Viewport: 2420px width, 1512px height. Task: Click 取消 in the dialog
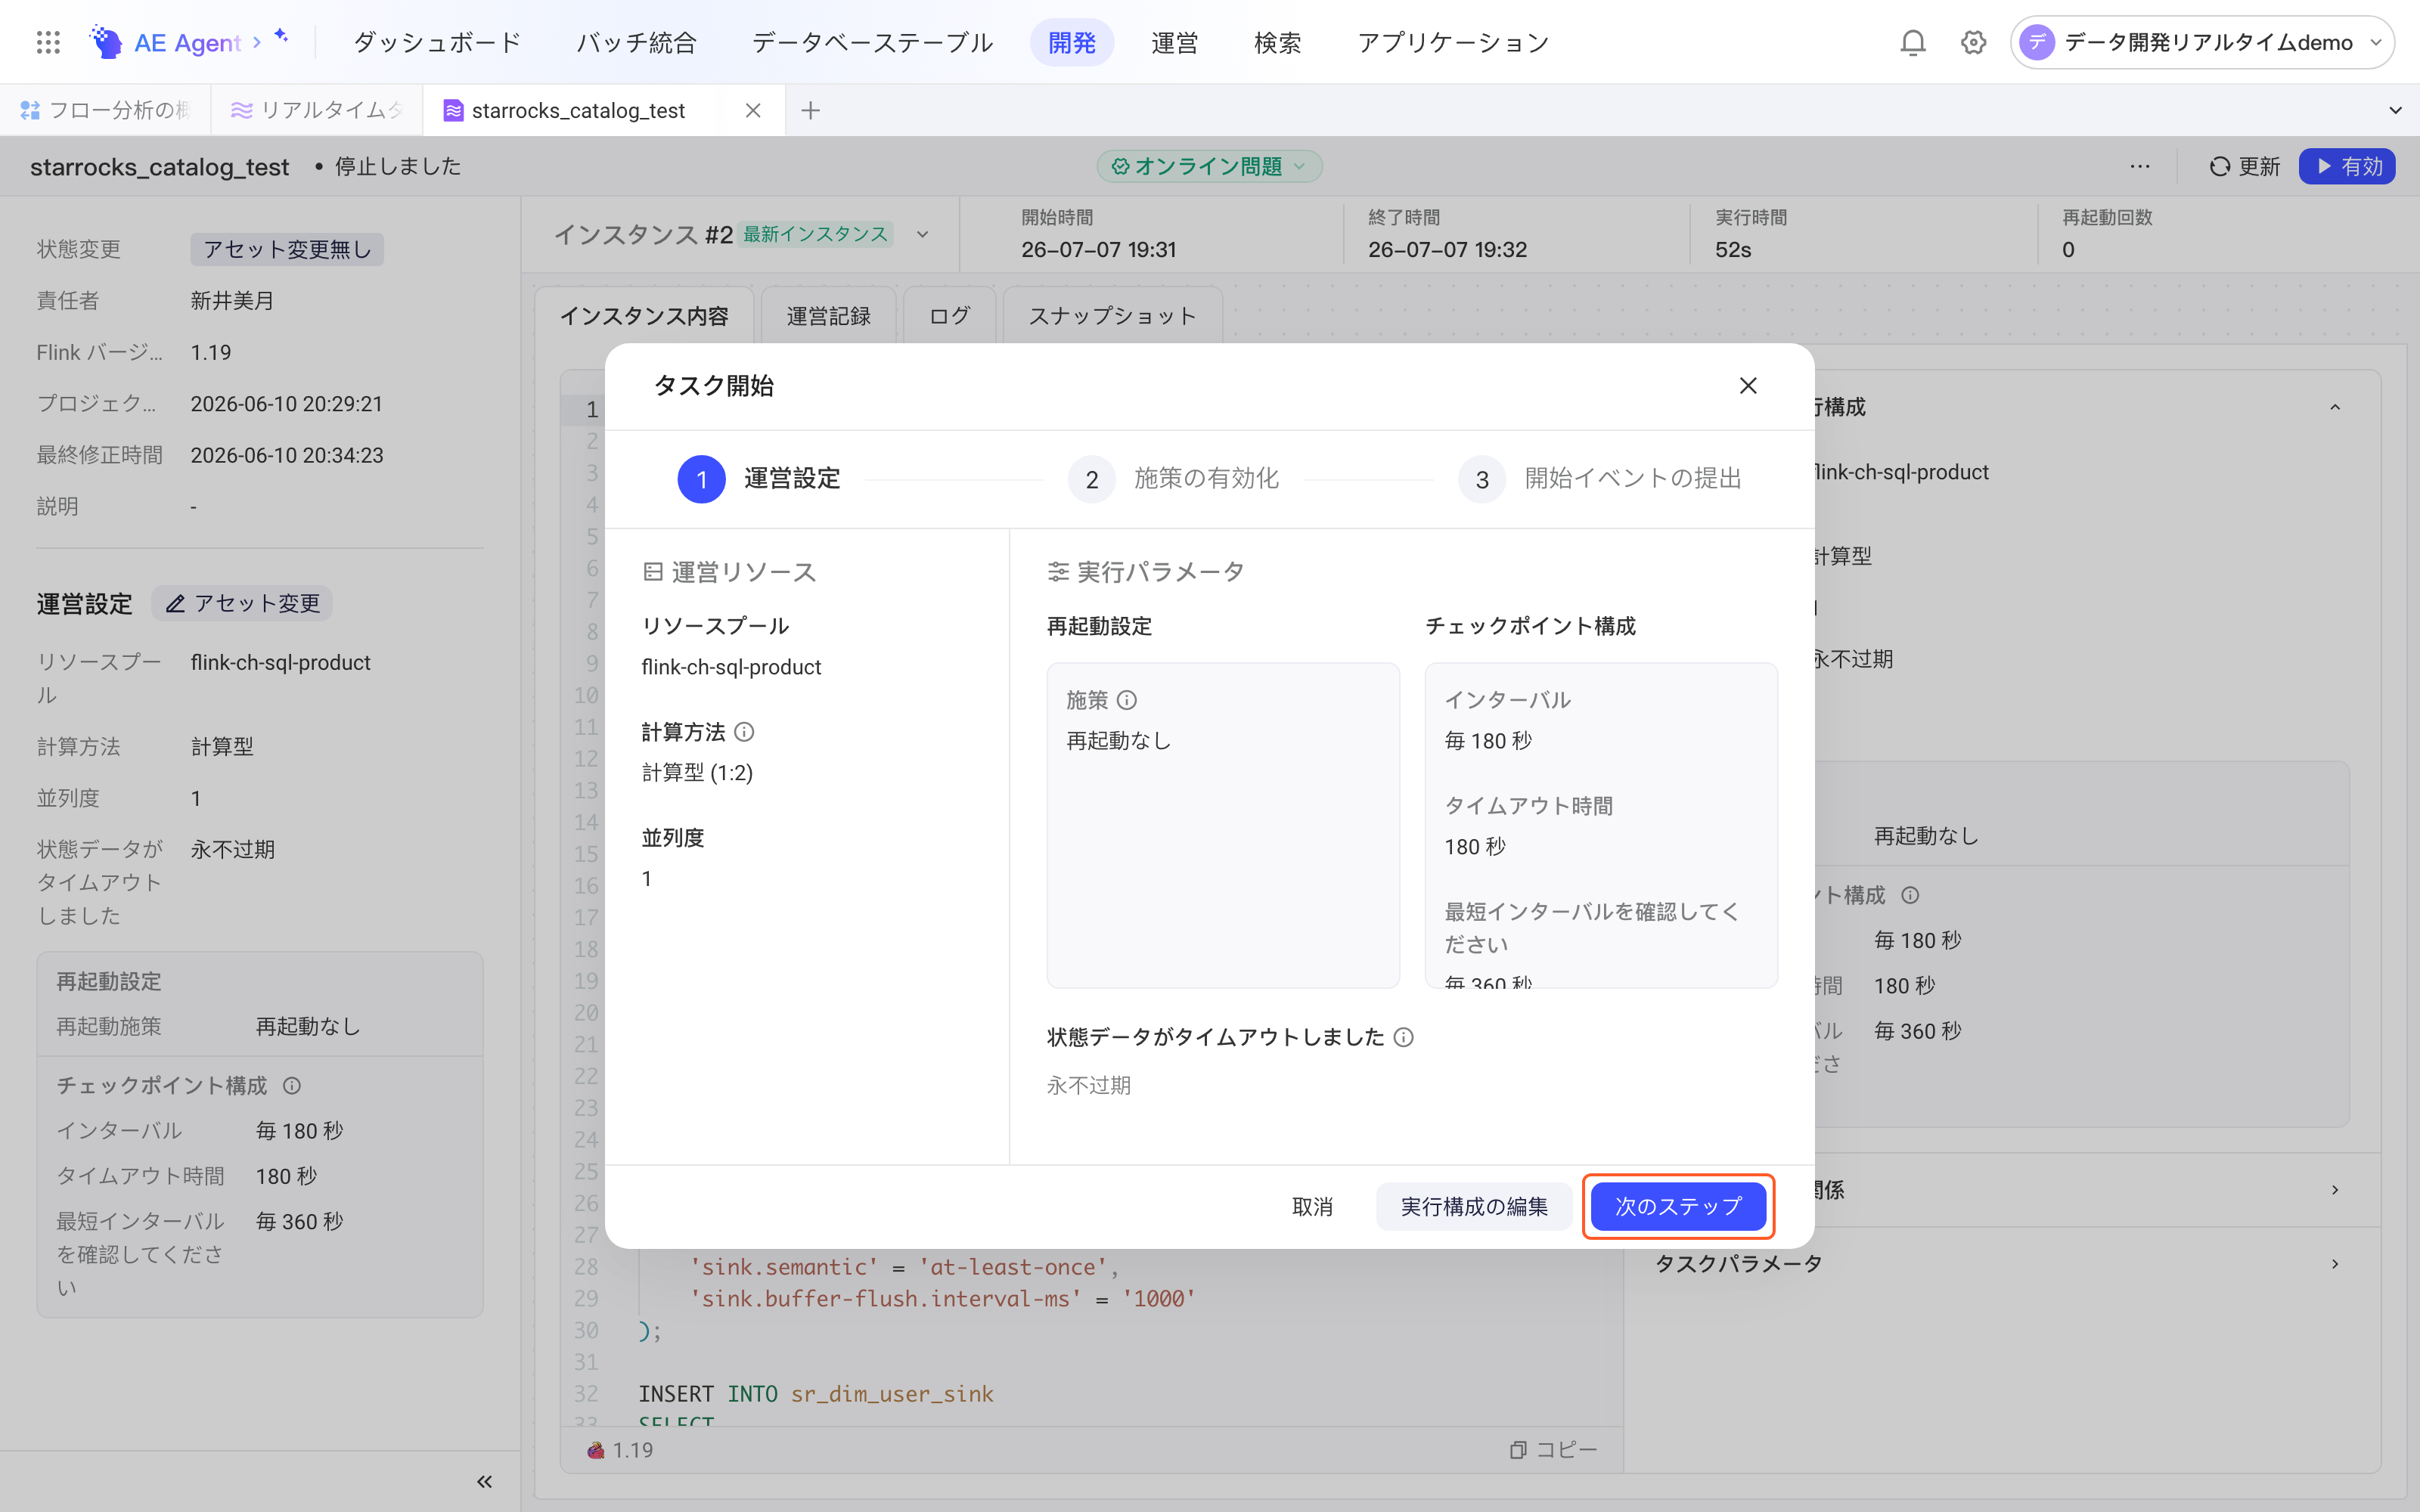[x=1312, y=1206]
